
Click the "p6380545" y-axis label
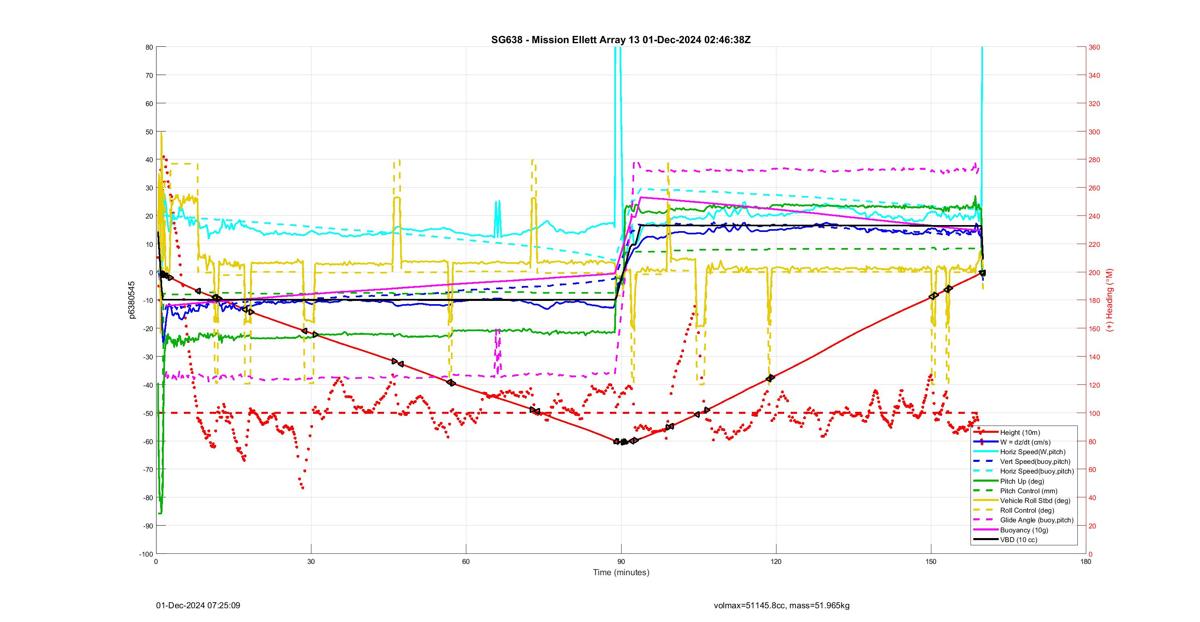(131, 300)
